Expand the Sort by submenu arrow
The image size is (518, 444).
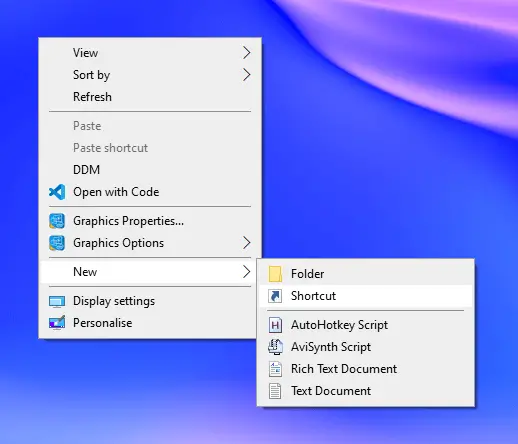click(246, 75)
